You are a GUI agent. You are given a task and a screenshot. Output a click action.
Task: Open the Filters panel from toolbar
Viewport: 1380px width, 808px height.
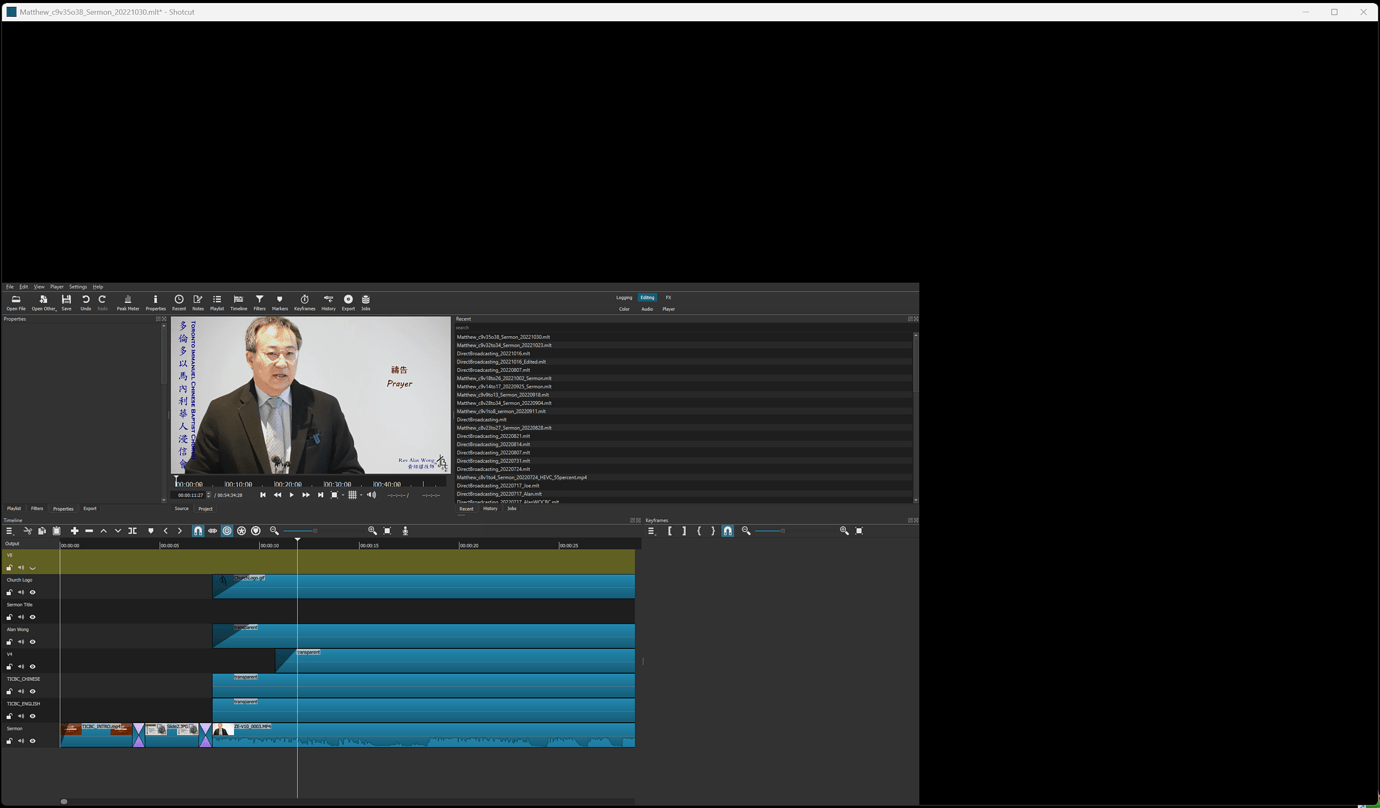(259, 301)
